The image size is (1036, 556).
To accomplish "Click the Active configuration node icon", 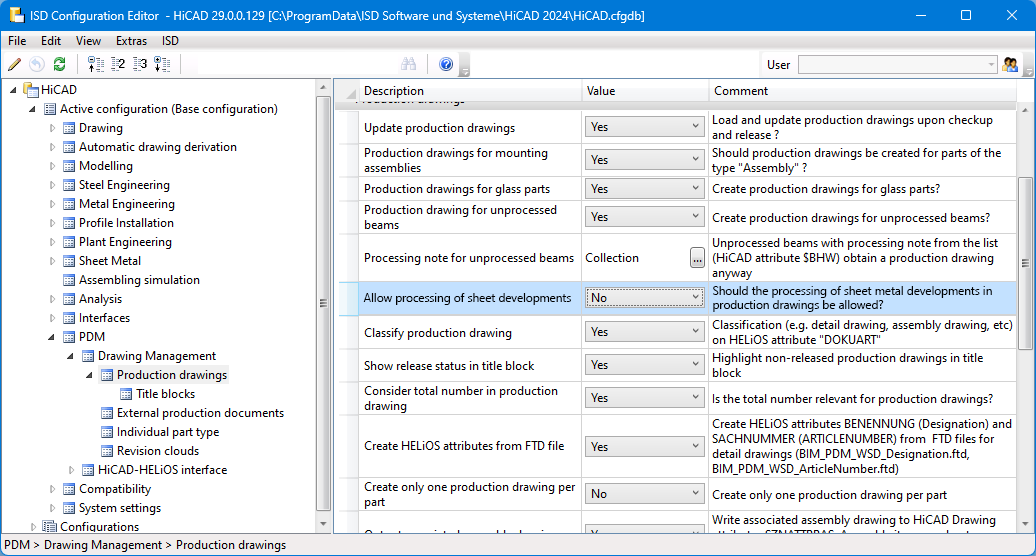I will click(x=50, y=109).
